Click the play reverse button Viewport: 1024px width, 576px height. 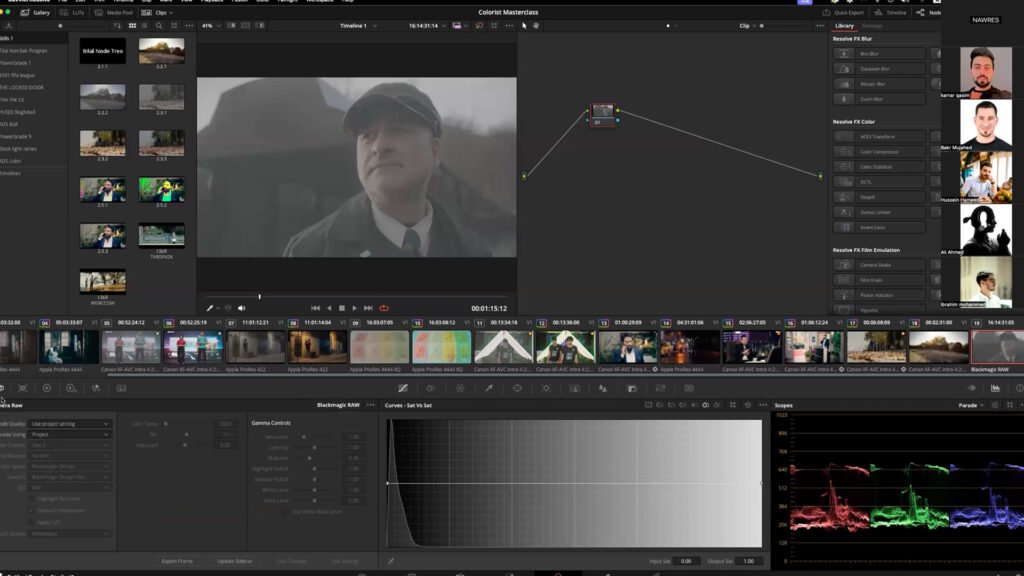(328, 308)
